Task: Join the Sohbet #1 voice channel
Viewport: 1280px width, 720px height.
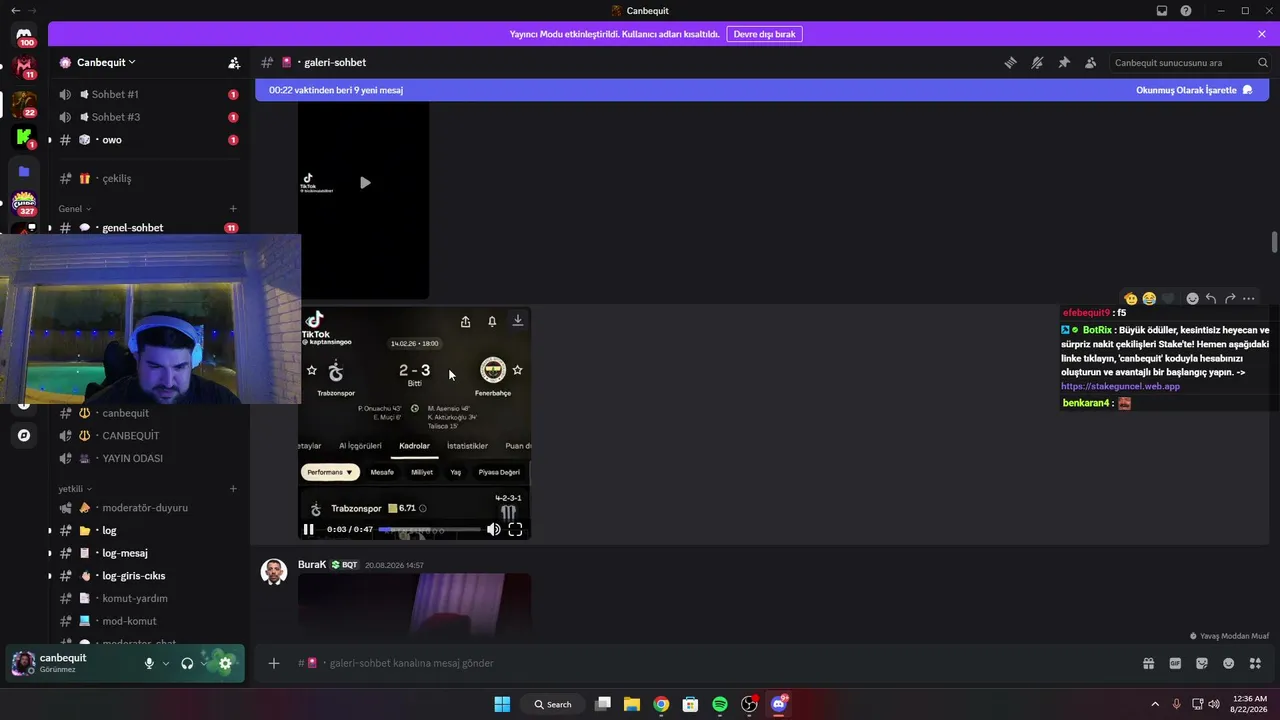Action: pyautogui.click(x=147, y=94)
